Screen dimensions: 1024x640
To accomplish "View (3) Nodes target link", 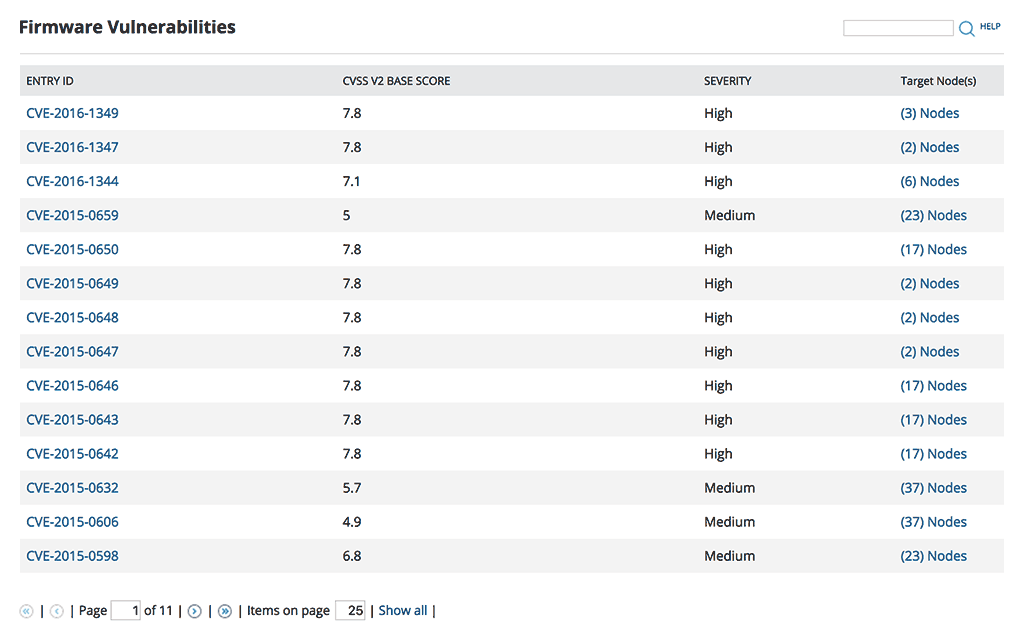I will [x=929, y=113].
